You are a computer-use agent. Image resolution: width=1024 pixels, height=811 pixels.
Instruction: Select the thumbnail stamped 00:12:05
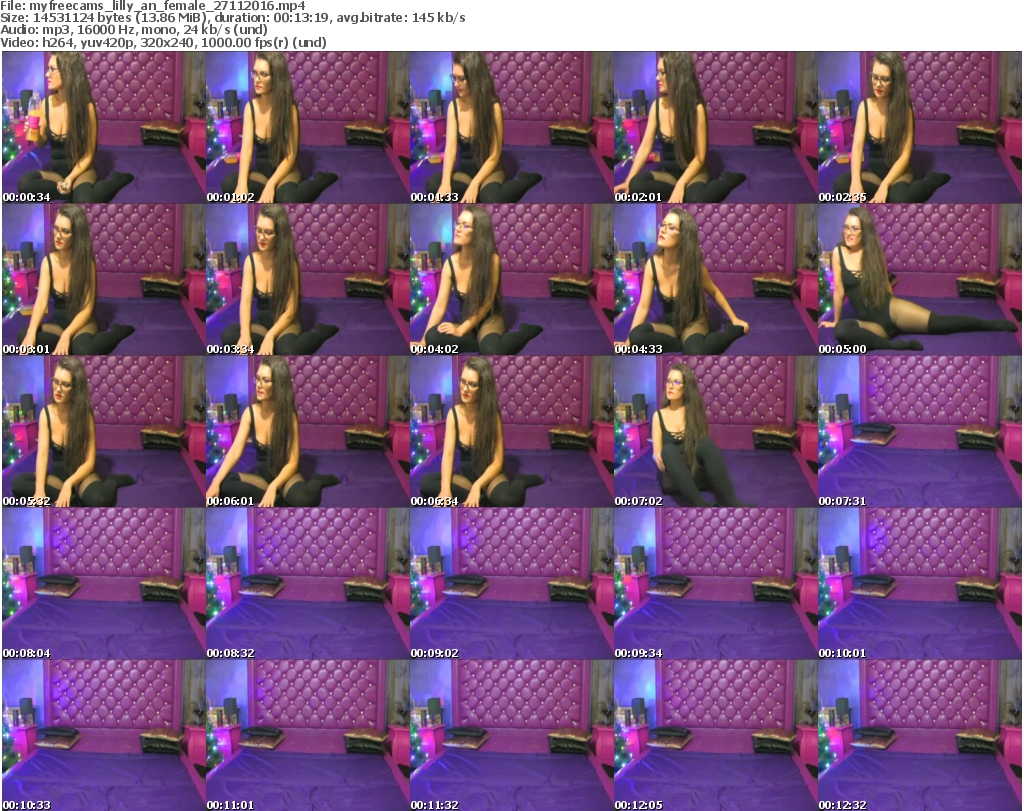[716, 735]
